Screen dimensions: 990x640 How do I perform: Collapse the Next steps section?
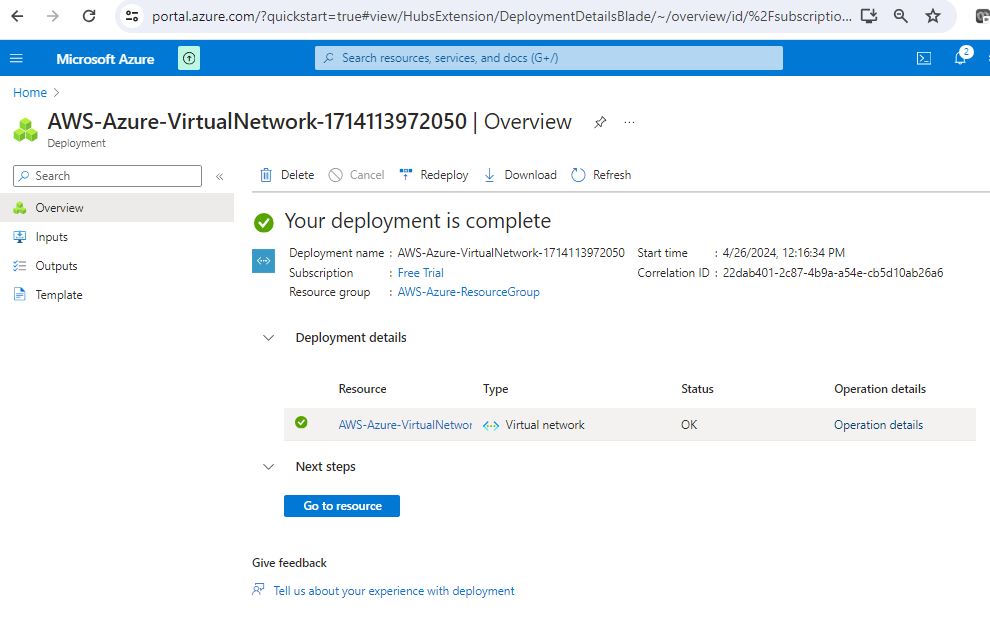click(x=268, y=467)
